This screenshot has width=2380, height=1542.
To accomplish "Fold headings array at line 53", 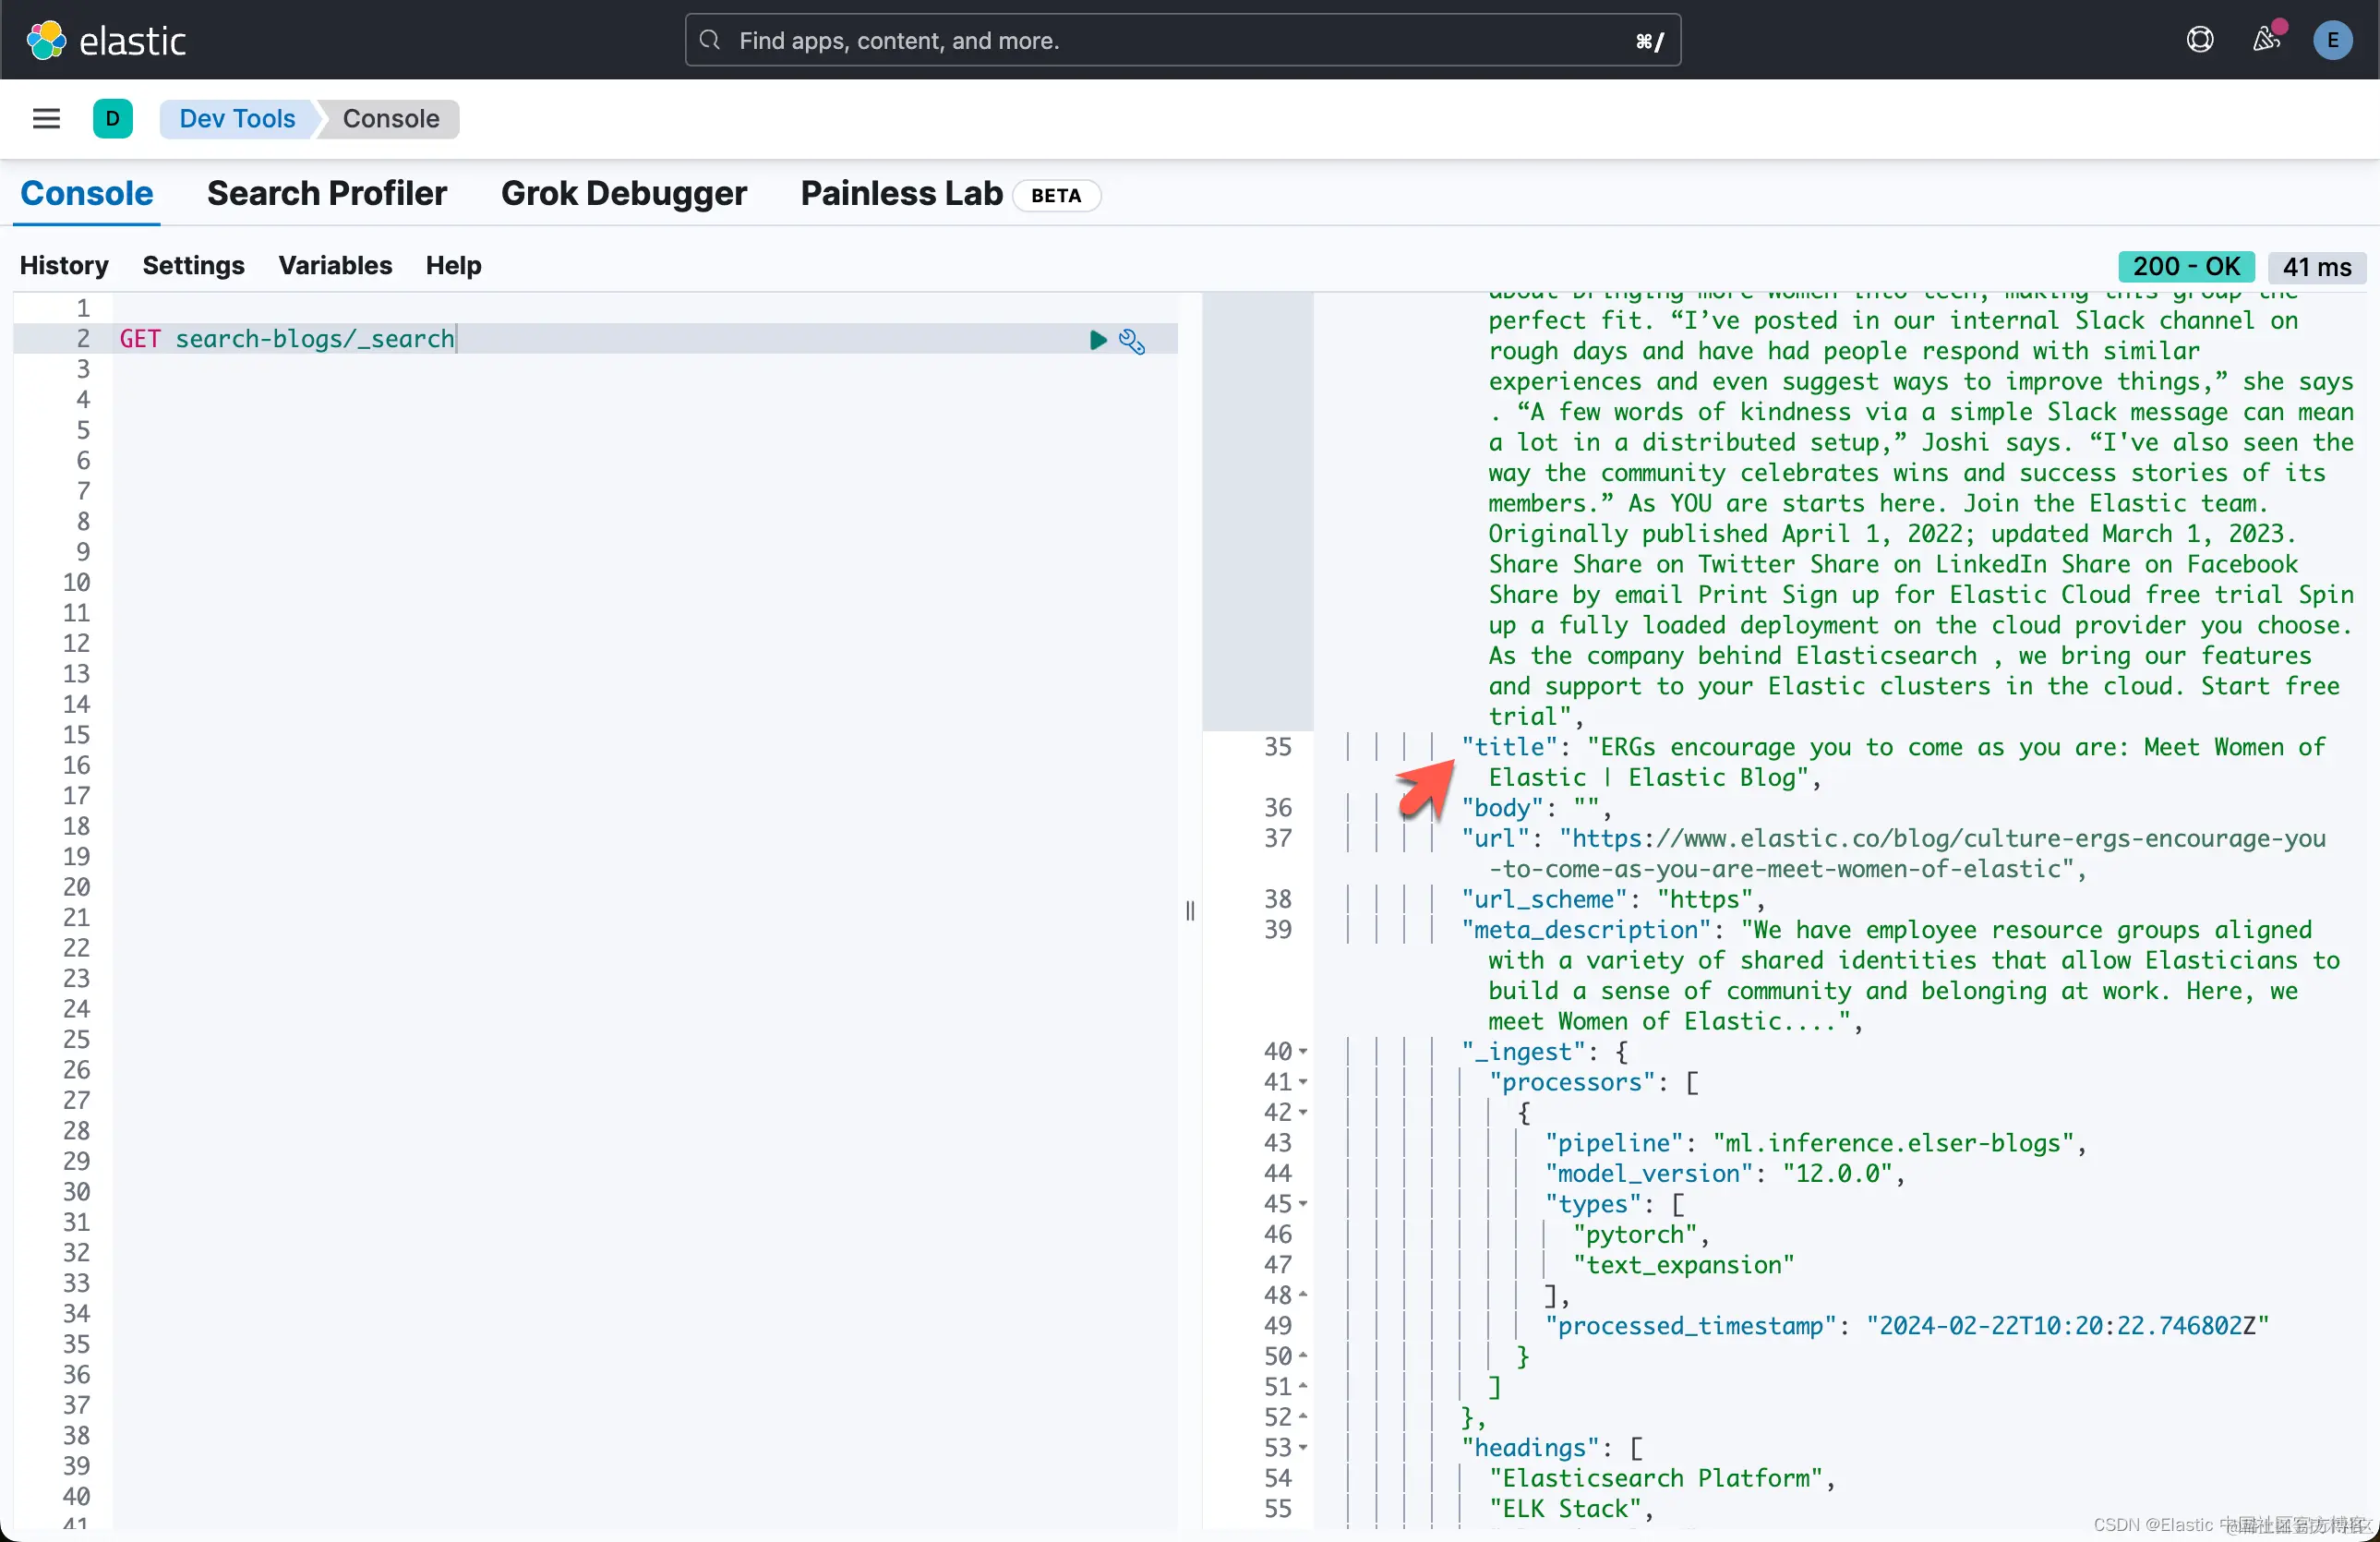I will pos(1303,1448).
